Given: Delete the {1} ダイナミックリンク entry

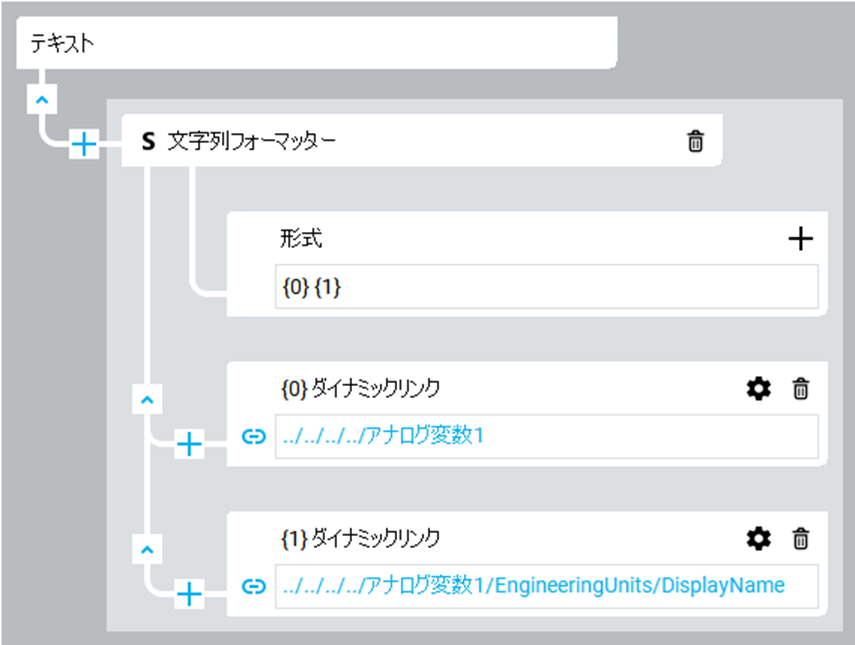Looking at the screenshot, I should (800, 539).
